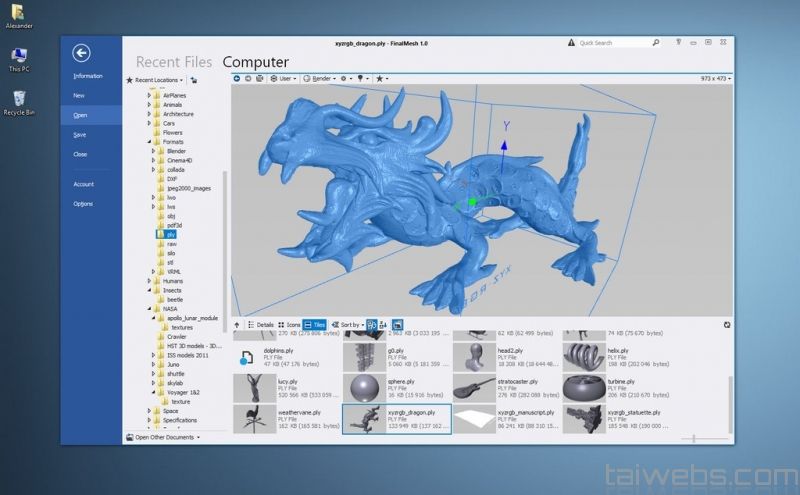Open Options in the left menu
Viewport: 800px width, 495px height.
click(x=83, y=203)
